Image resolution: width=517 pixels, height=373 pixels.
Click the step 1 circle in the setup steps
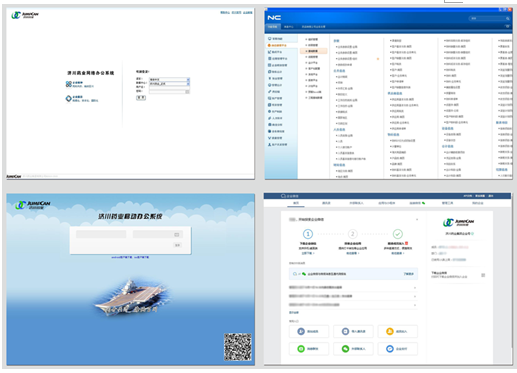[308, 234]
